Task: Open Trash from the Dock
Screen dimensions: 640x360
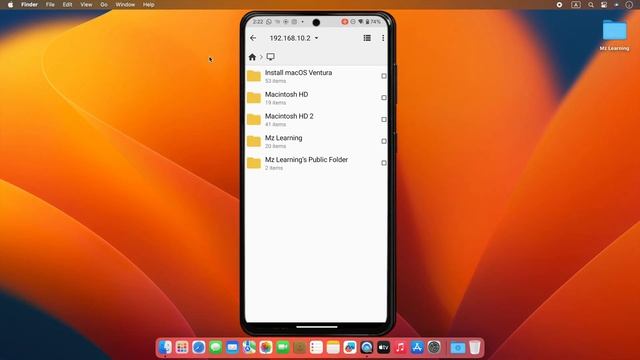Action: 474,347
